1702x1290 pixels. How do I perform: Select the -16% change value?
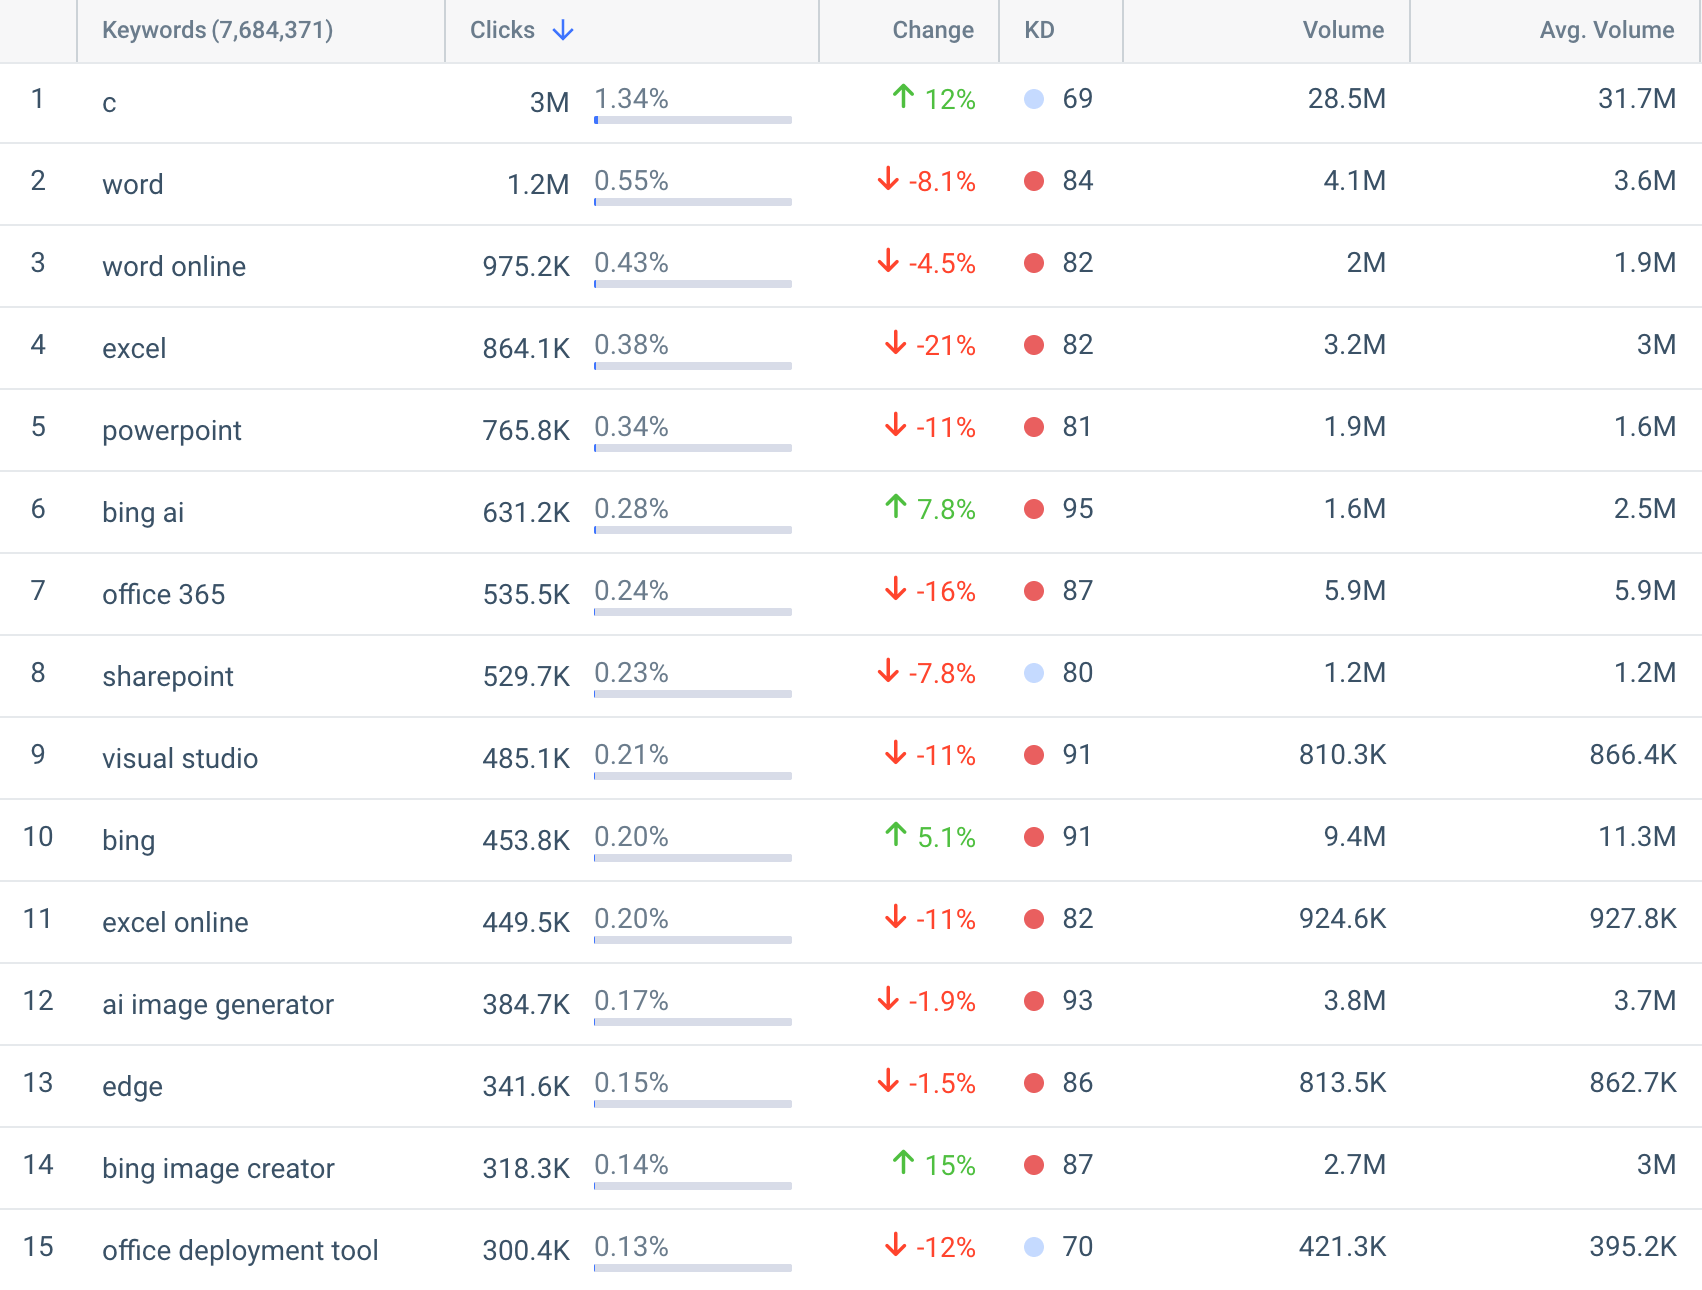coord(945,591)
